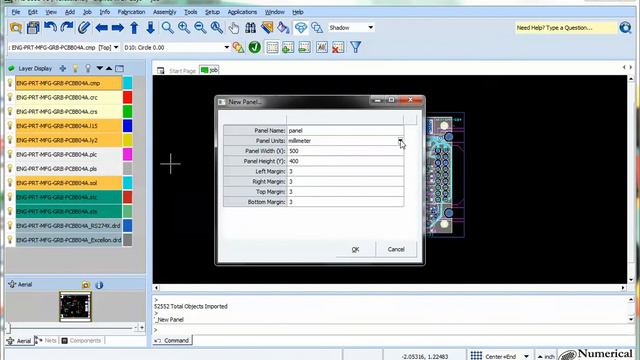Toggle visibility bulb of PCB804A.pls layer
This screenshot has width=640, height=360.
pos(10,169)
